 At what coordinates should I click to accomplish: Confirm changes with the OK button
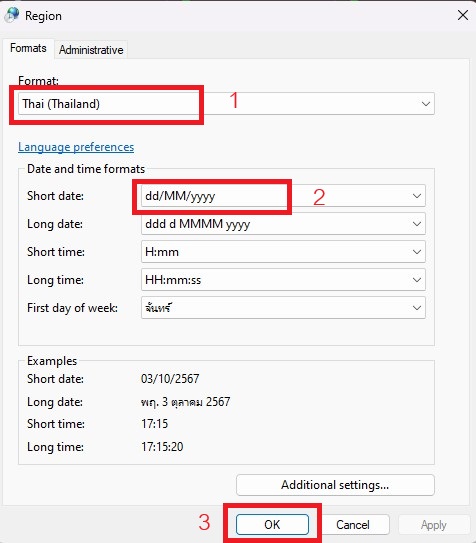pos(272,524)
